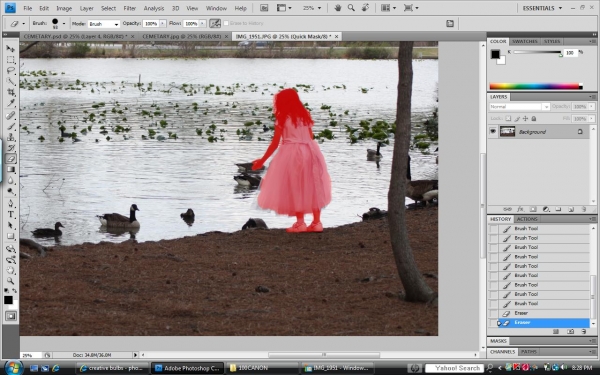Select the Dodge tool
Screen dimensions: 600x375
[10, 191]
